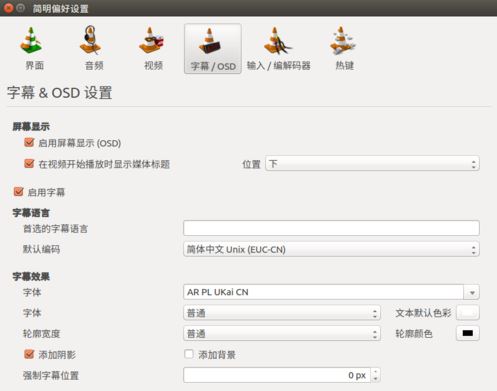The height and width of the screenshot is (391, 497).
Task: Toggle 启用屏幕显示 (OSD) checkbox
Action: coord(29,143)
